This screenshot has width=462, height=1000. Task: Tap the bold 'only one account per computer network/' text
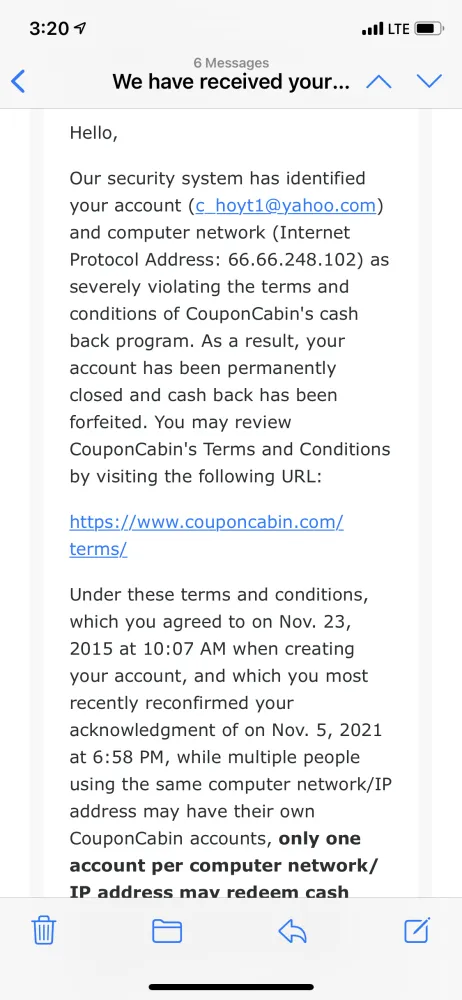pos(223,852)
